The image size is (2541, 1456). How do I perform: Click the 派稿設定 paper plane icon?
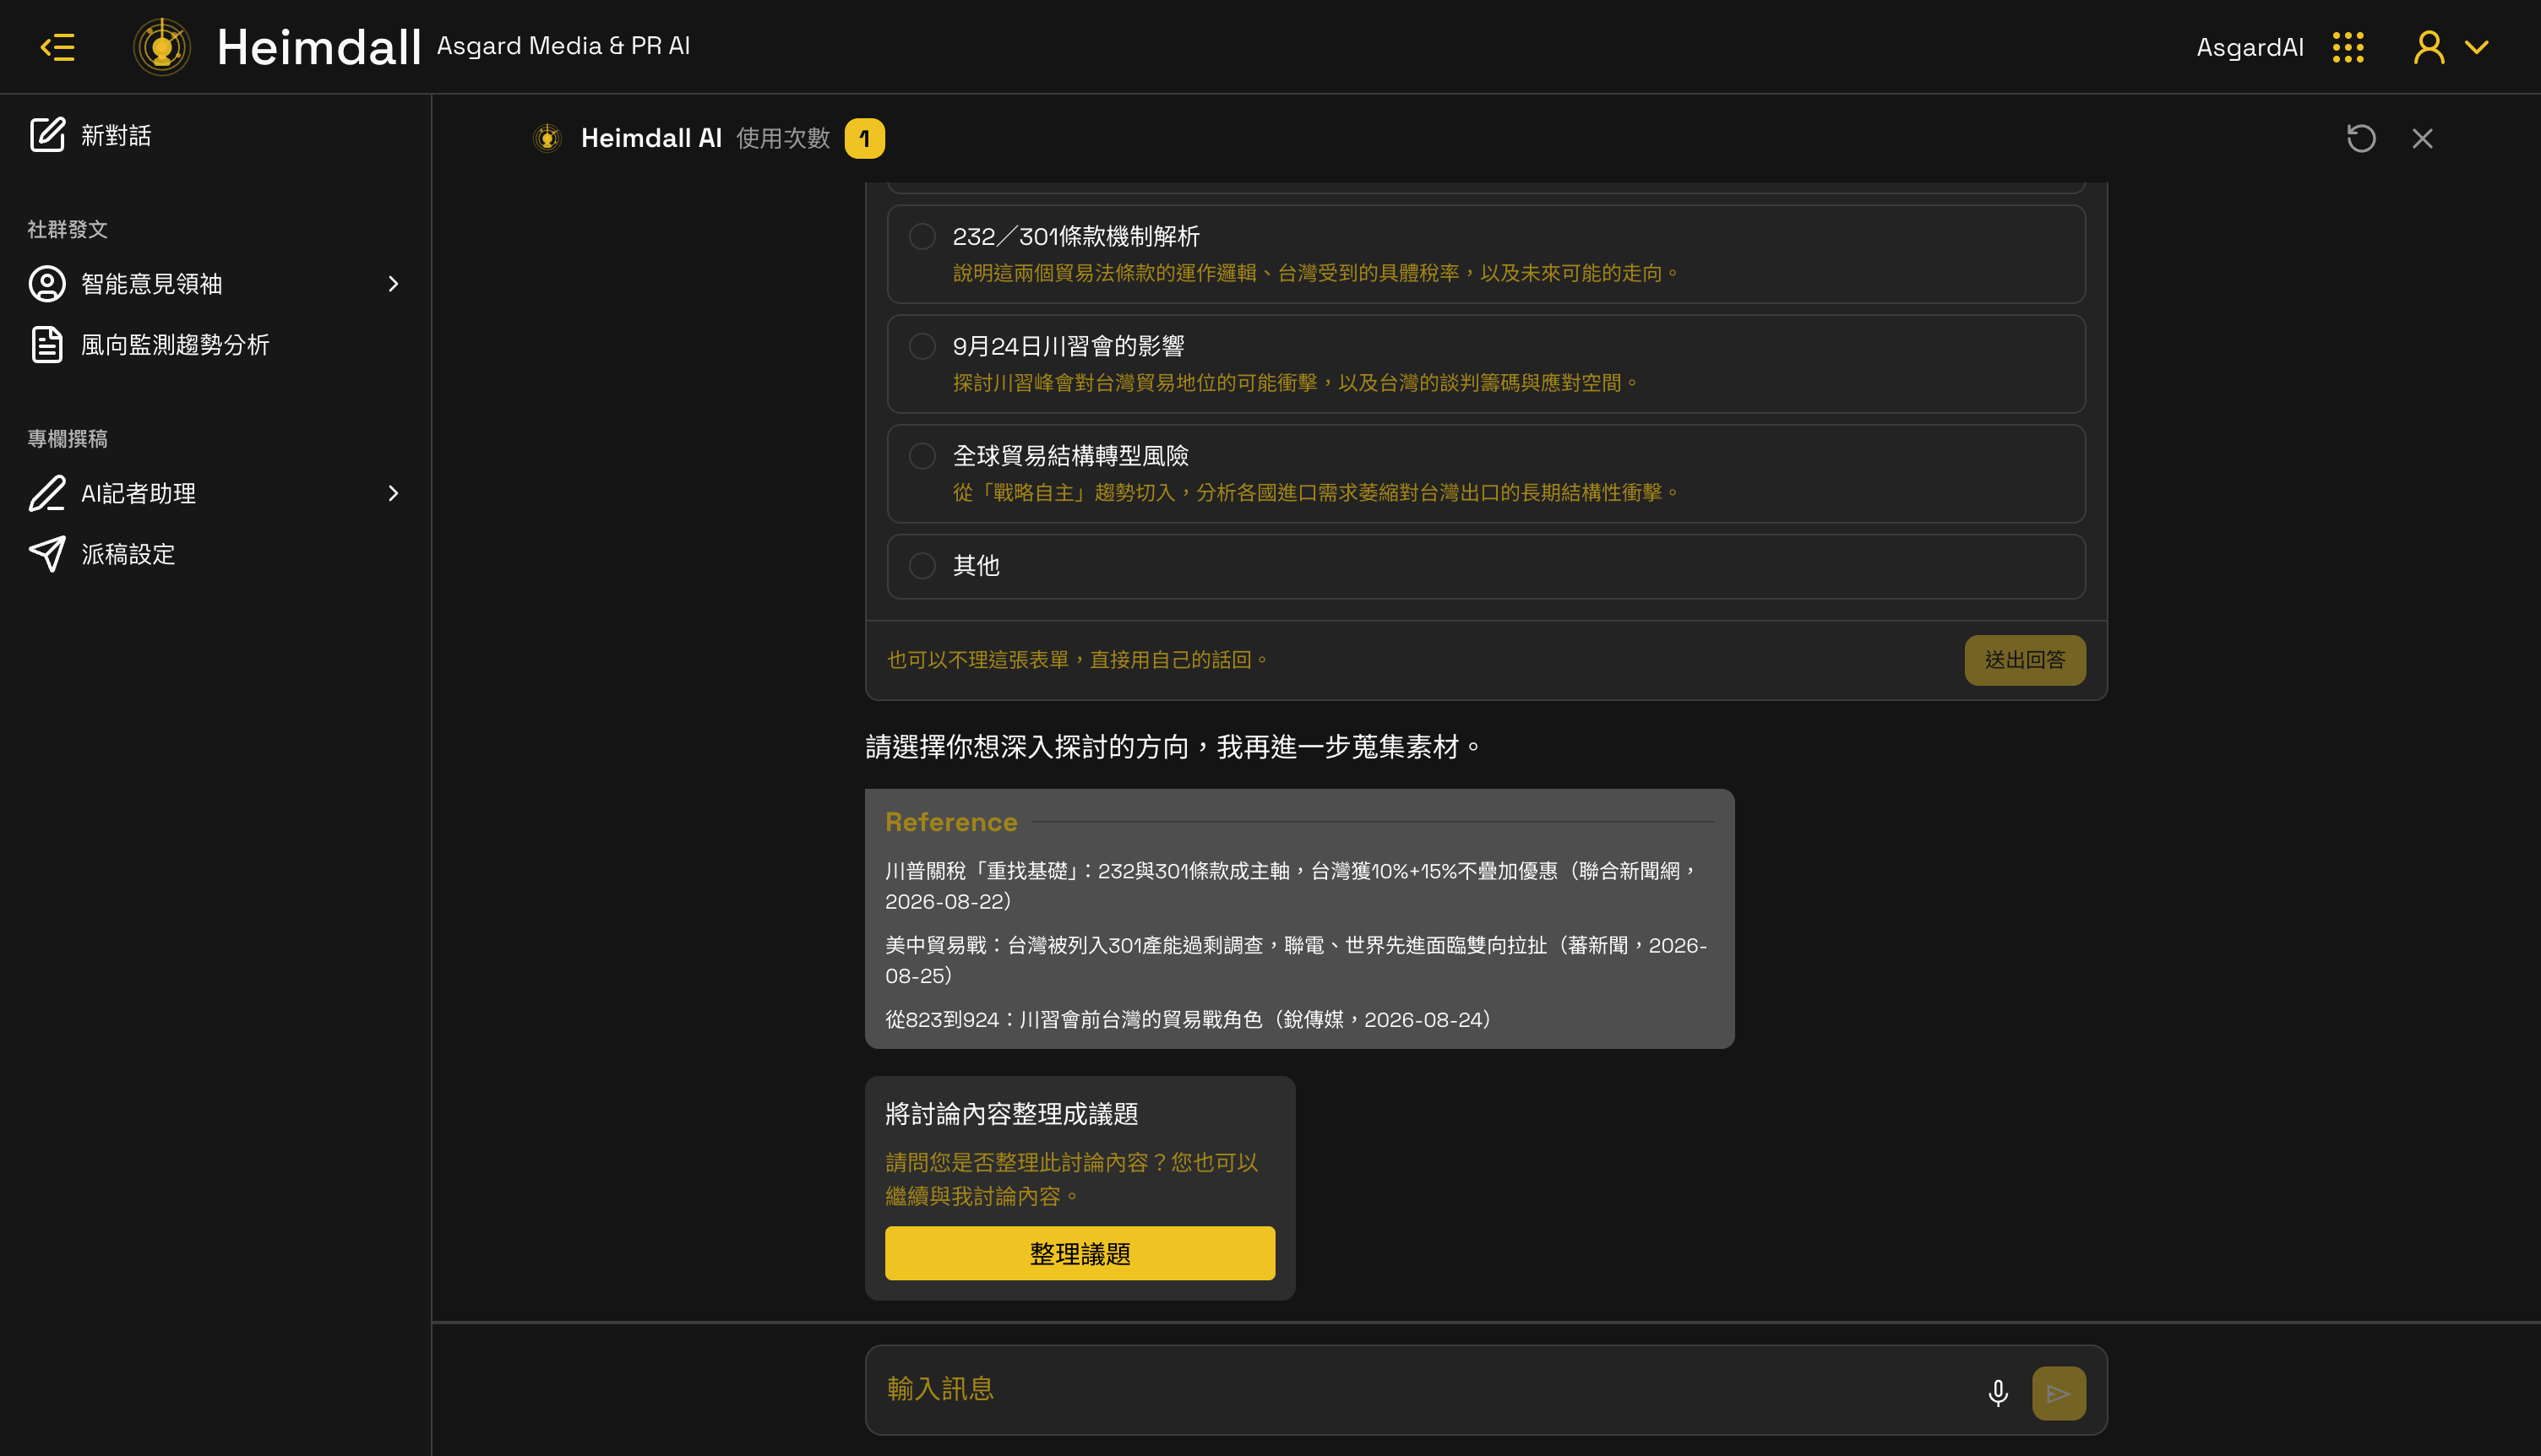47,554
